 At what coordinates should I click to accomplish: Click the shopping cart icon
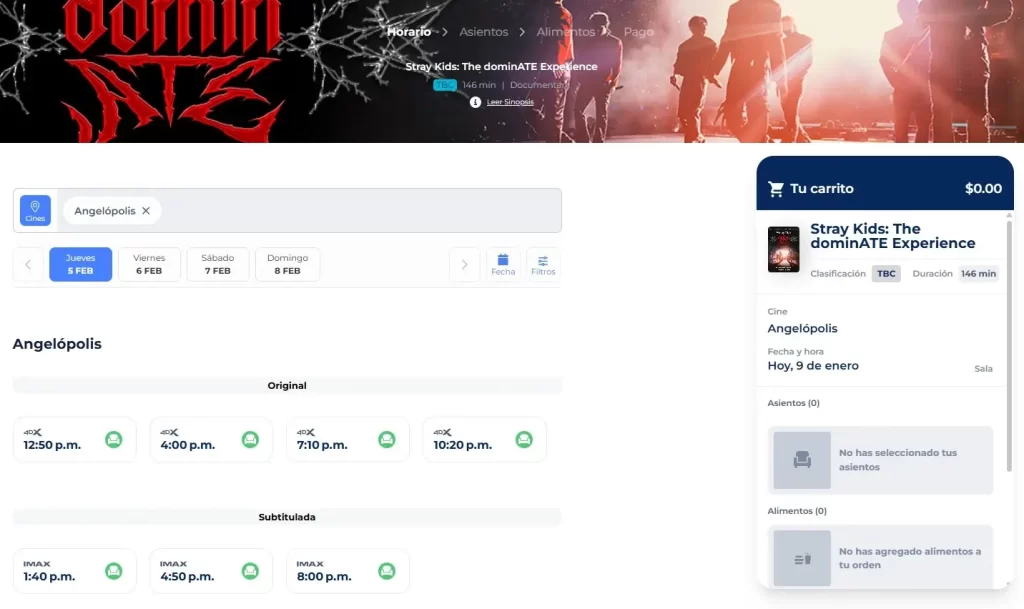pos(776,189)
